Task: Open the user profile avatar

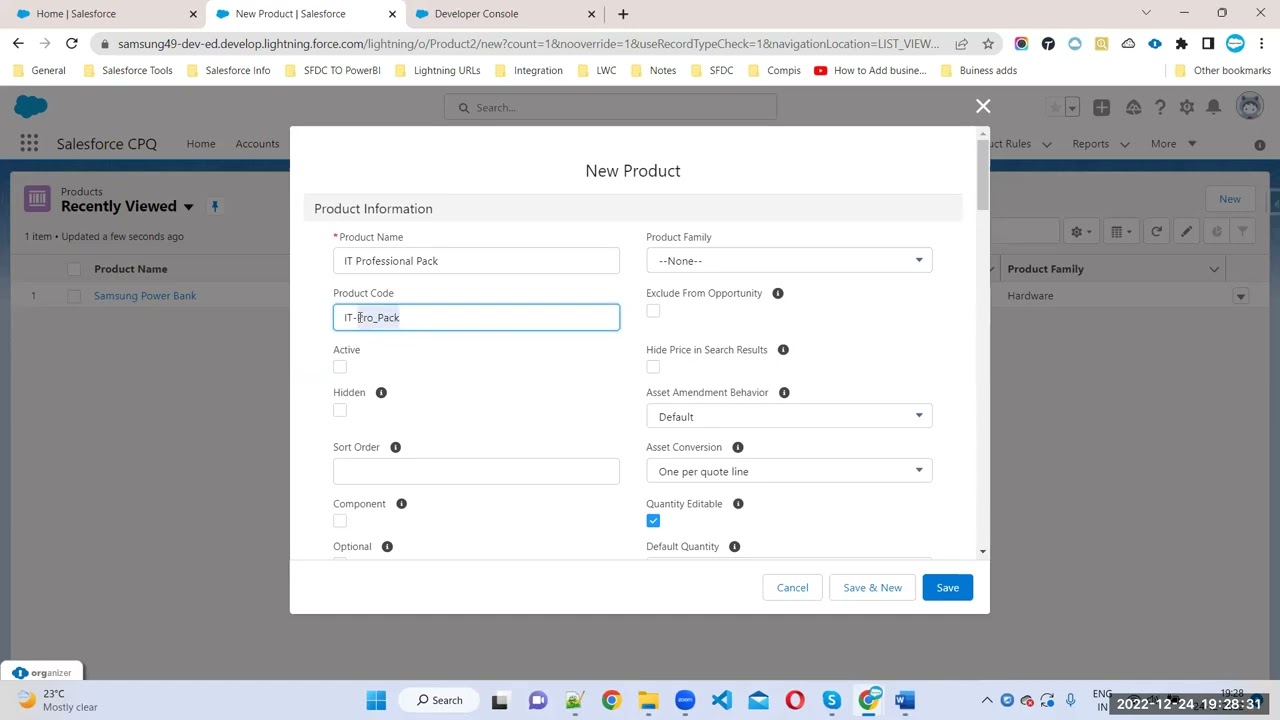Action: (x=1249, y=107)
